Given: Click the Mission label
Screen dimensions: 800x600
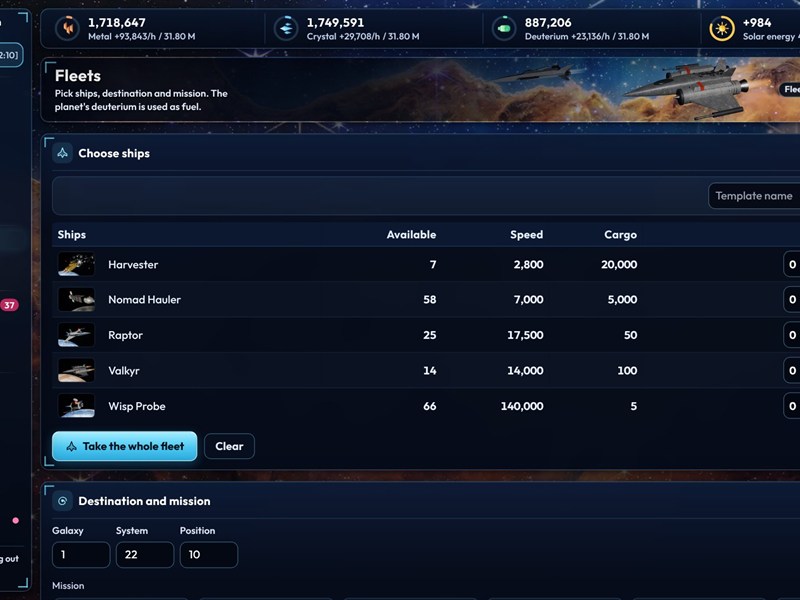Looking at the screenshot, I should 68,586.
